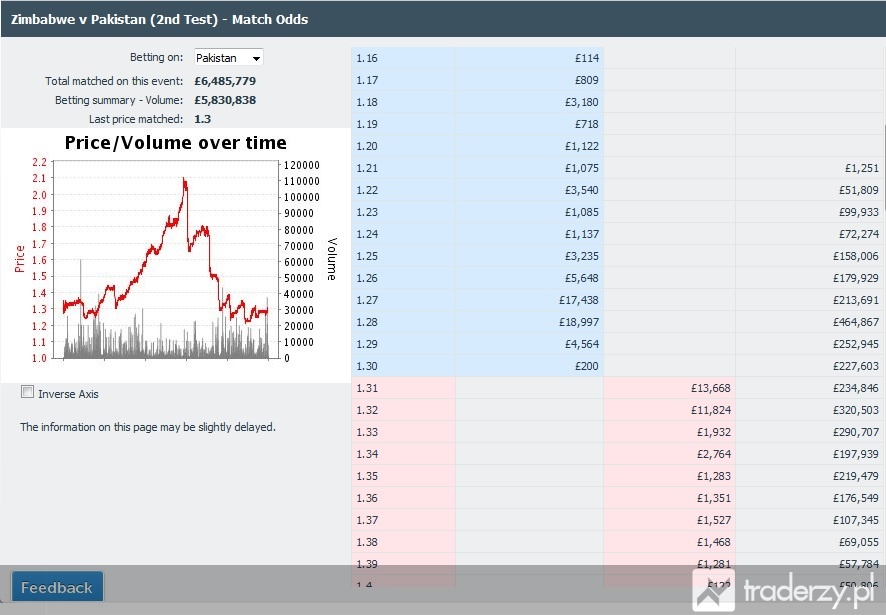Click the traderzy.pl logo icon
The width and height of the screenshot is (886, 615).
click(x=714, y=591)
